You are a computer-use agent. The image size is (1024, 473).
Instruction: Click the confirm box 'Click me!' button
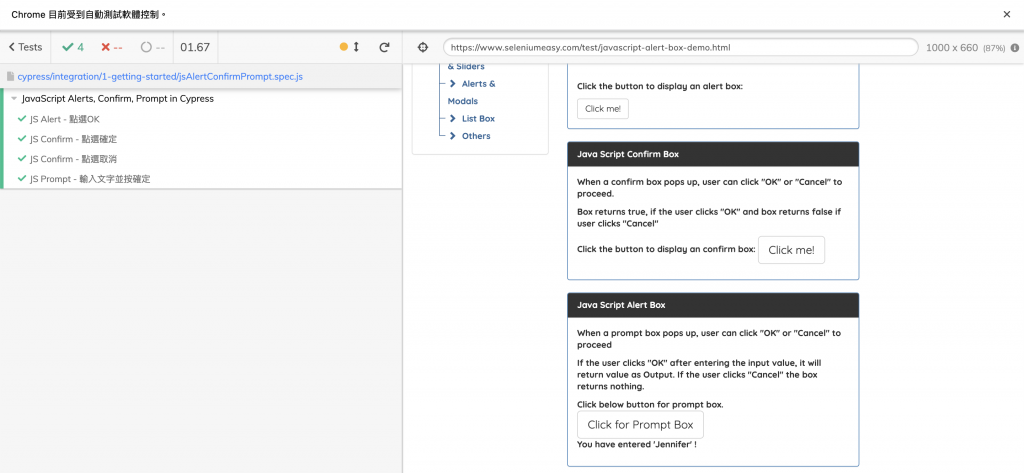[x=791, y=250]
